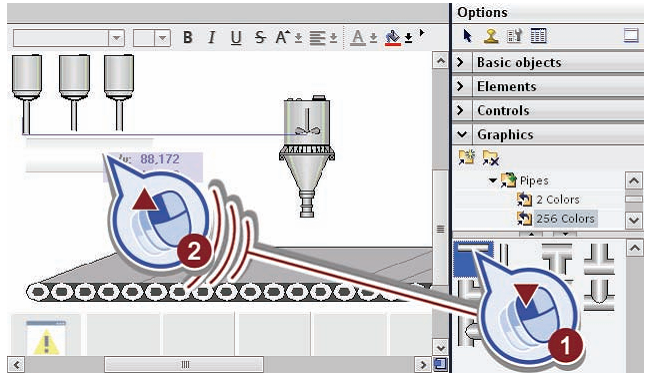Expand the Controls section
648x376 pixels.
pos(460,110)
